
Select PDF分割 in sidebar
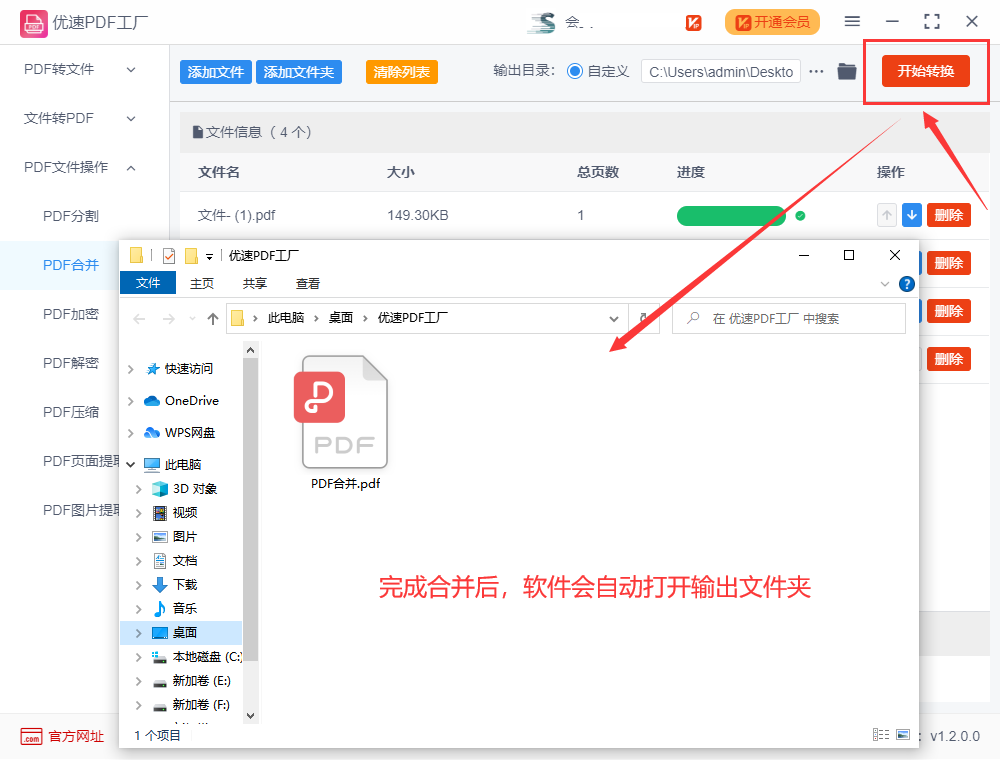(x=71, y=216)
